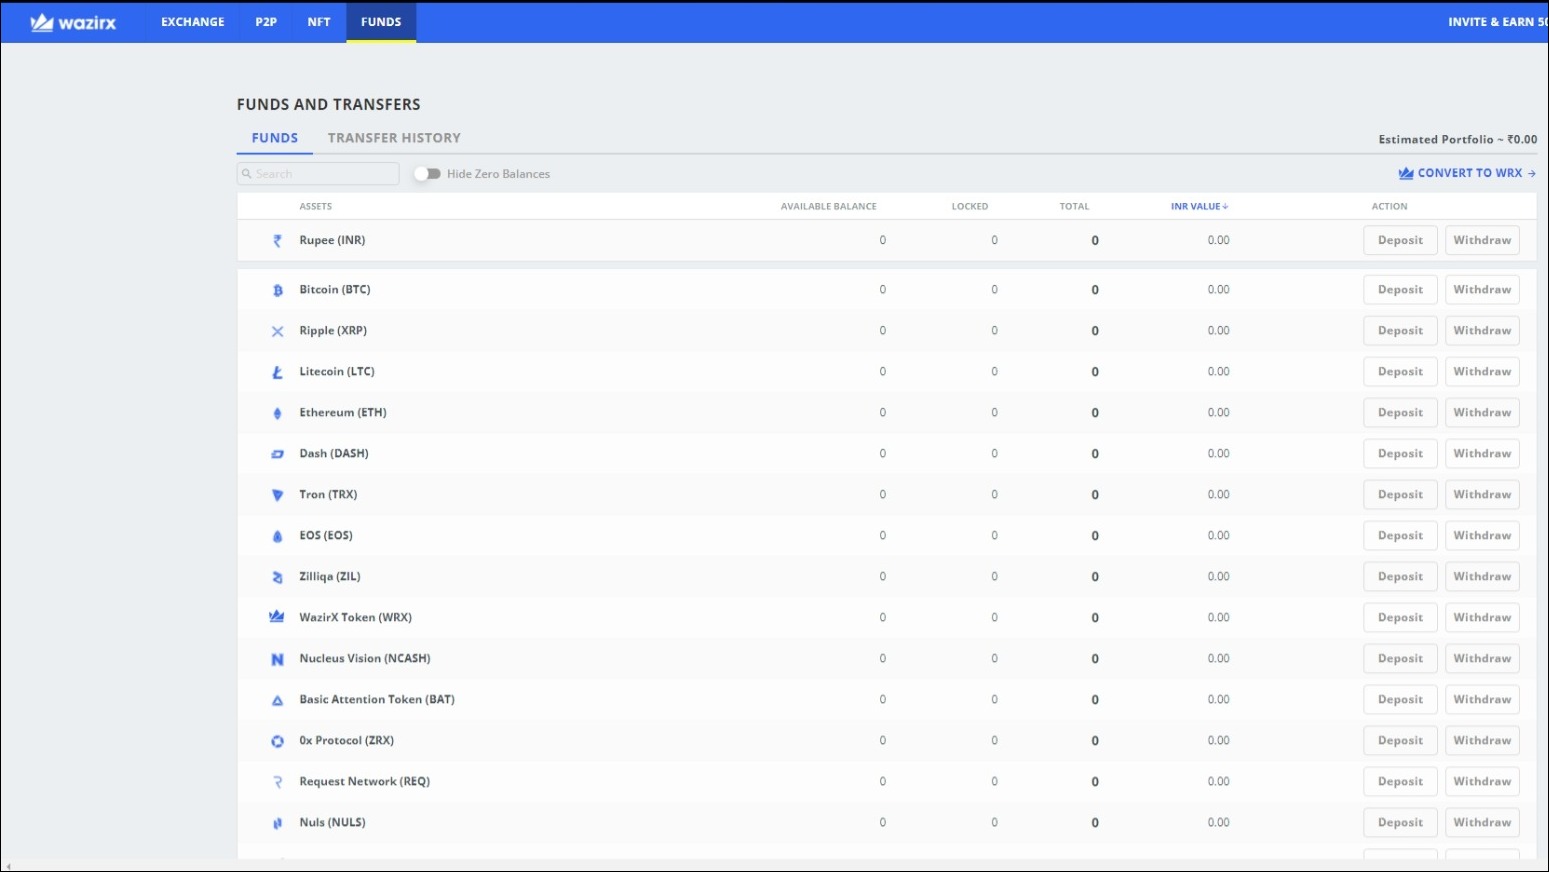The width and height of the screenshot is (1549, 872).
Task: Withdraw Bitcoin (BTC)
Action: 1482,290
